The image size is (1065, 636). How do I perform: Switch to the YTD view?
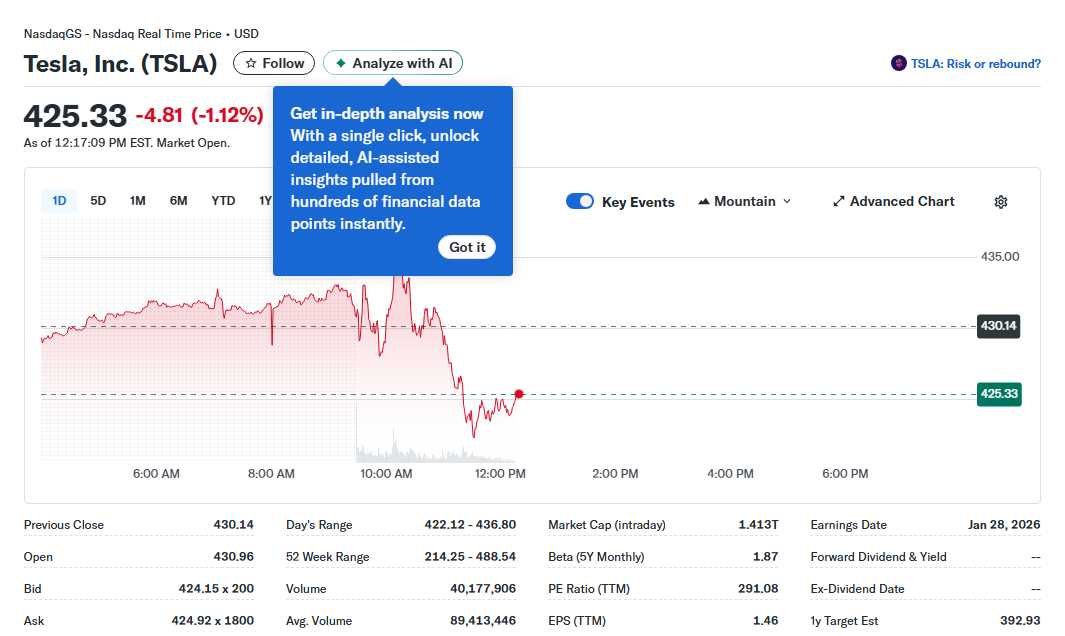(x=222, y=200)
